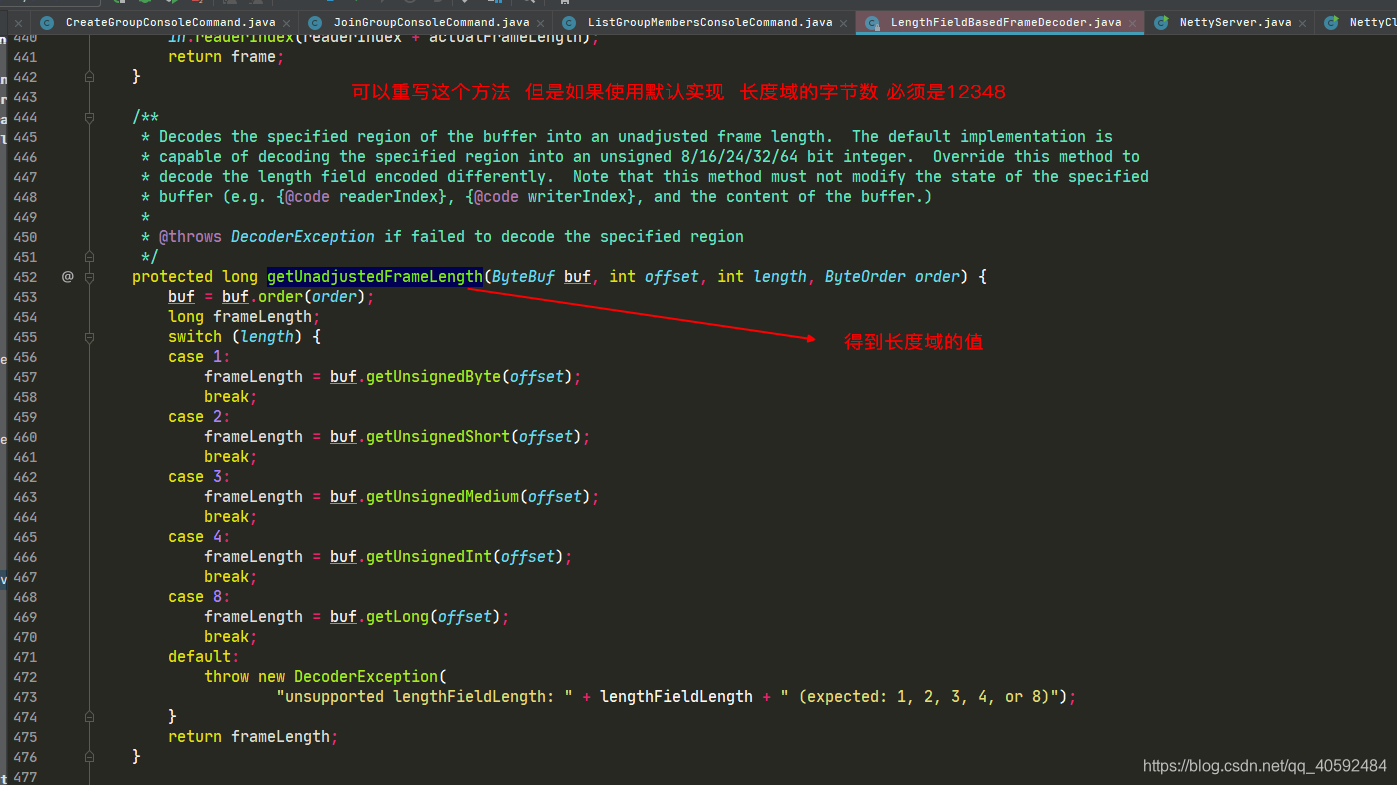Screen dimensions: 1397x785
Task: Click line number 476 in the gutter
Action: 25,757
